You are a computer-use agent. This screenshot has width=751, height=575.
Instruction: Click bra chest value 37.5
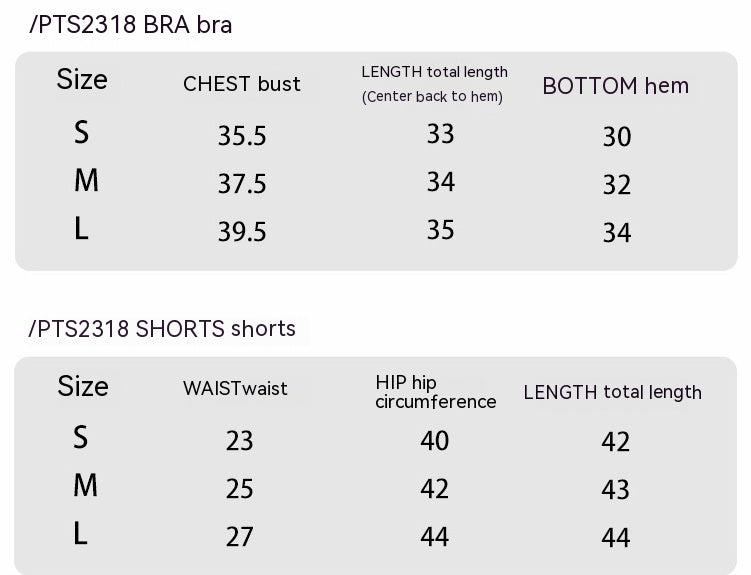pyautogui.click(x=242, y=184)
